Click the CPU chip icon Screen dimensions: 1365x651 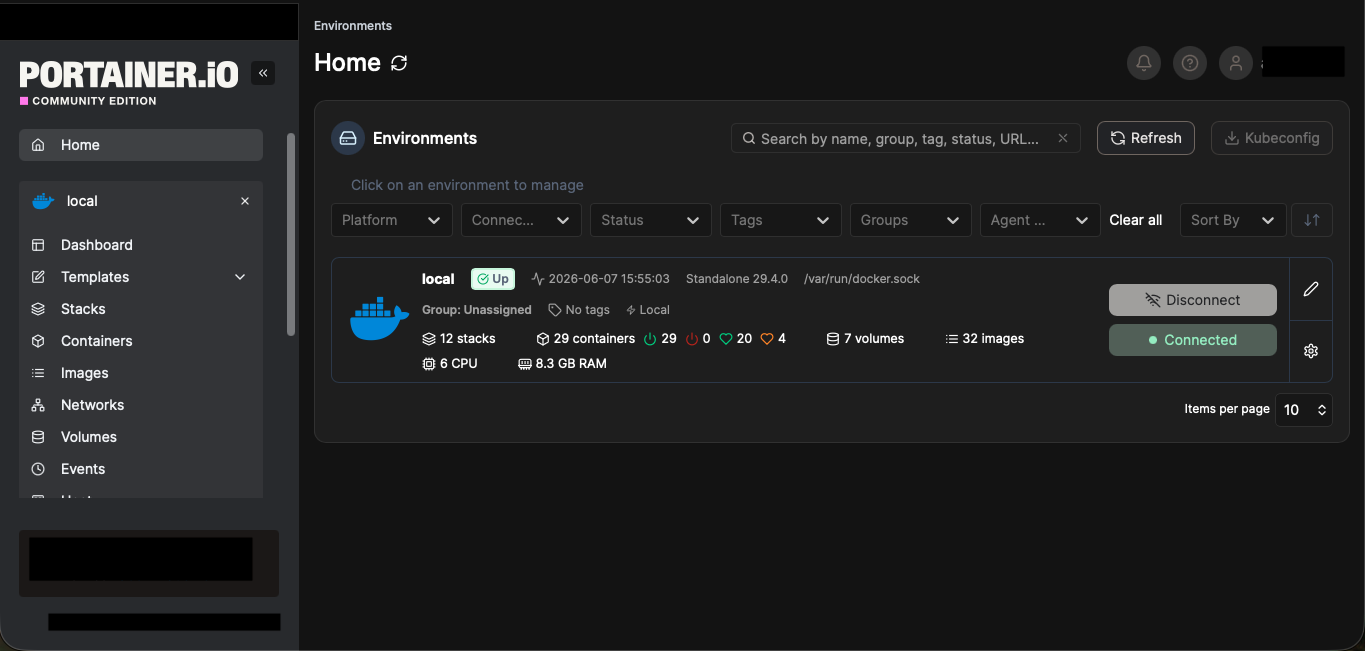429,364
